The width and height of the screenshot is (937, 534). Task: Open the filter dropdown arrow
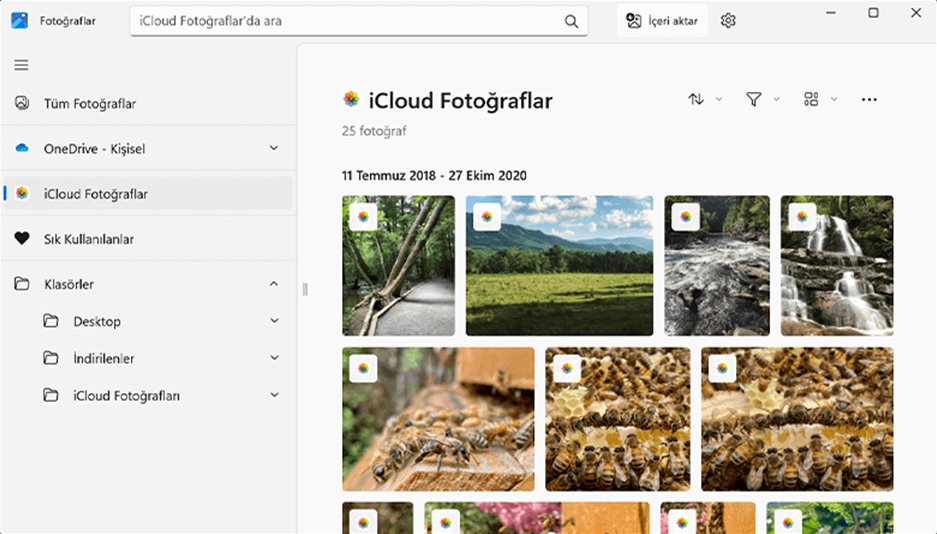[x=777, y=99]
